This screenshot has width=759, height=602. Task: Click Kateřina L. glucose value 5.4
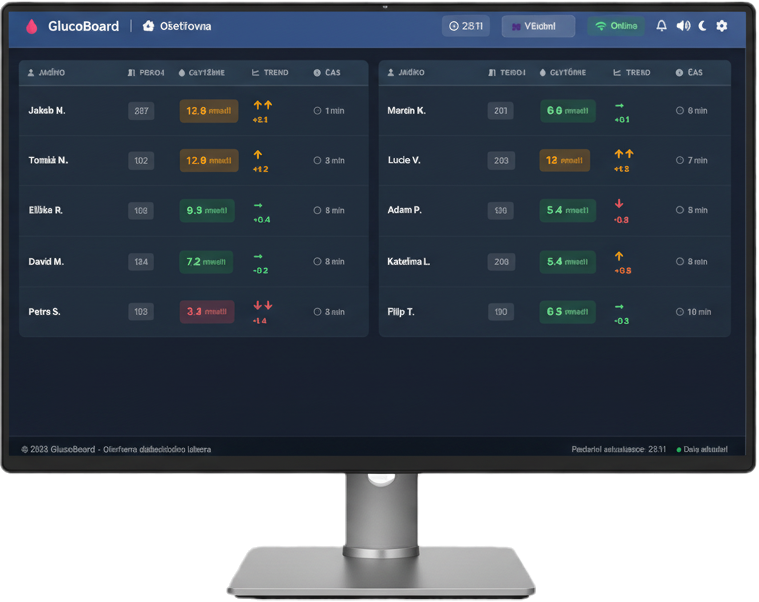point(567,262)
